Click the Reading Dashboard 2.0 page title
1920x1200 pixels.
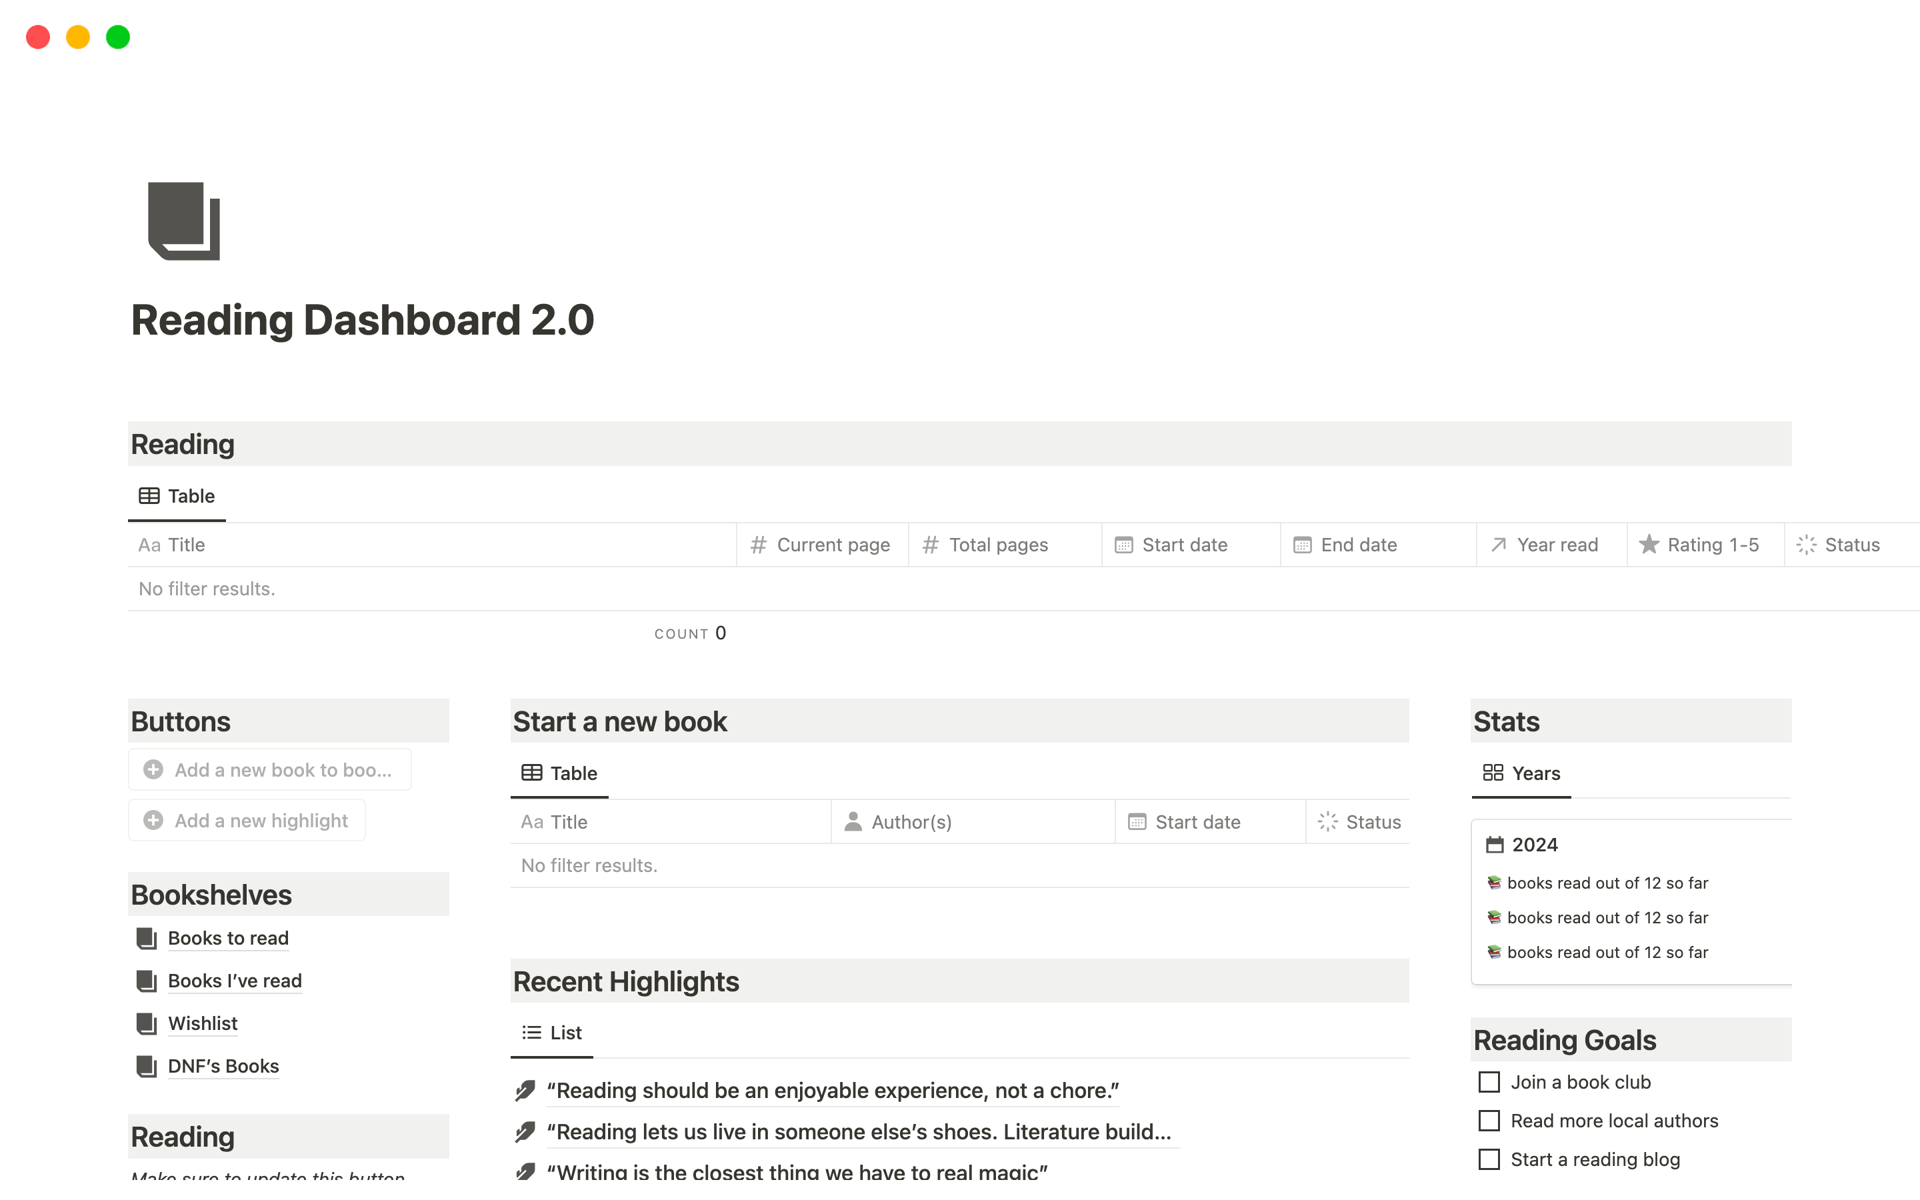pos(362,321)
